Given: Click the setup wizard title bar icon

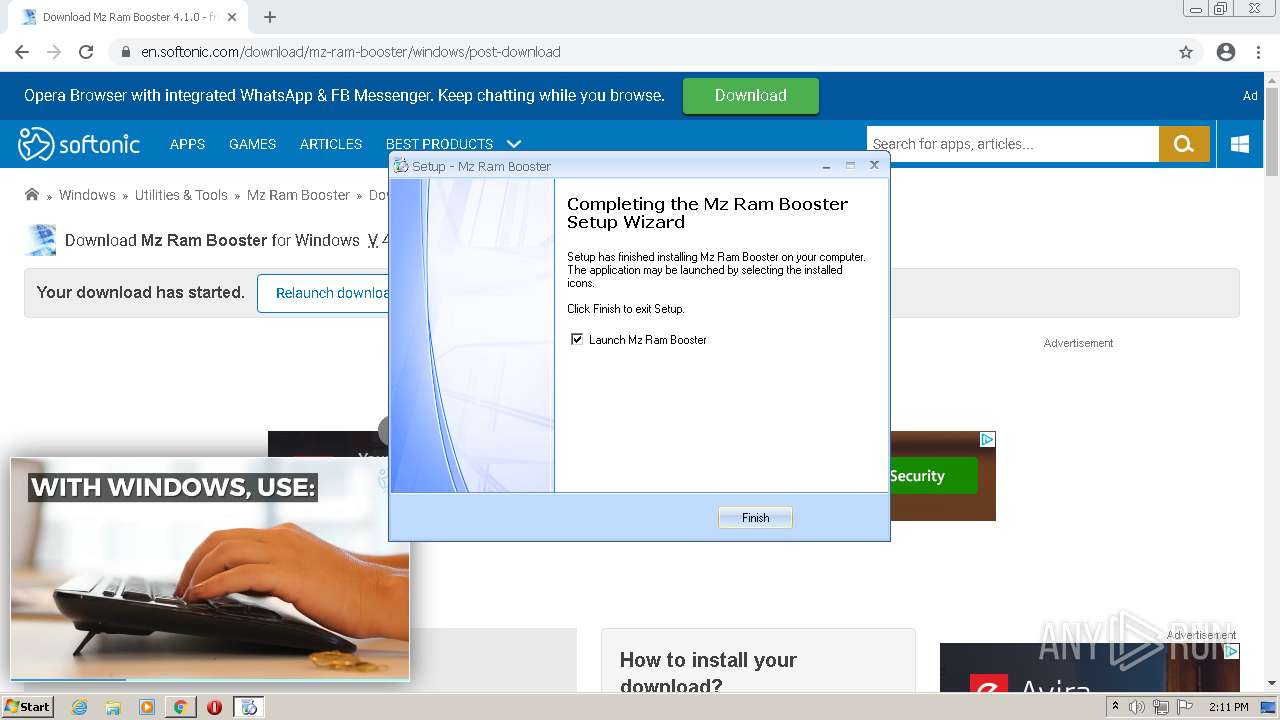Looking at the screenshot, I should pyautogui.click(x=401, y=166).
